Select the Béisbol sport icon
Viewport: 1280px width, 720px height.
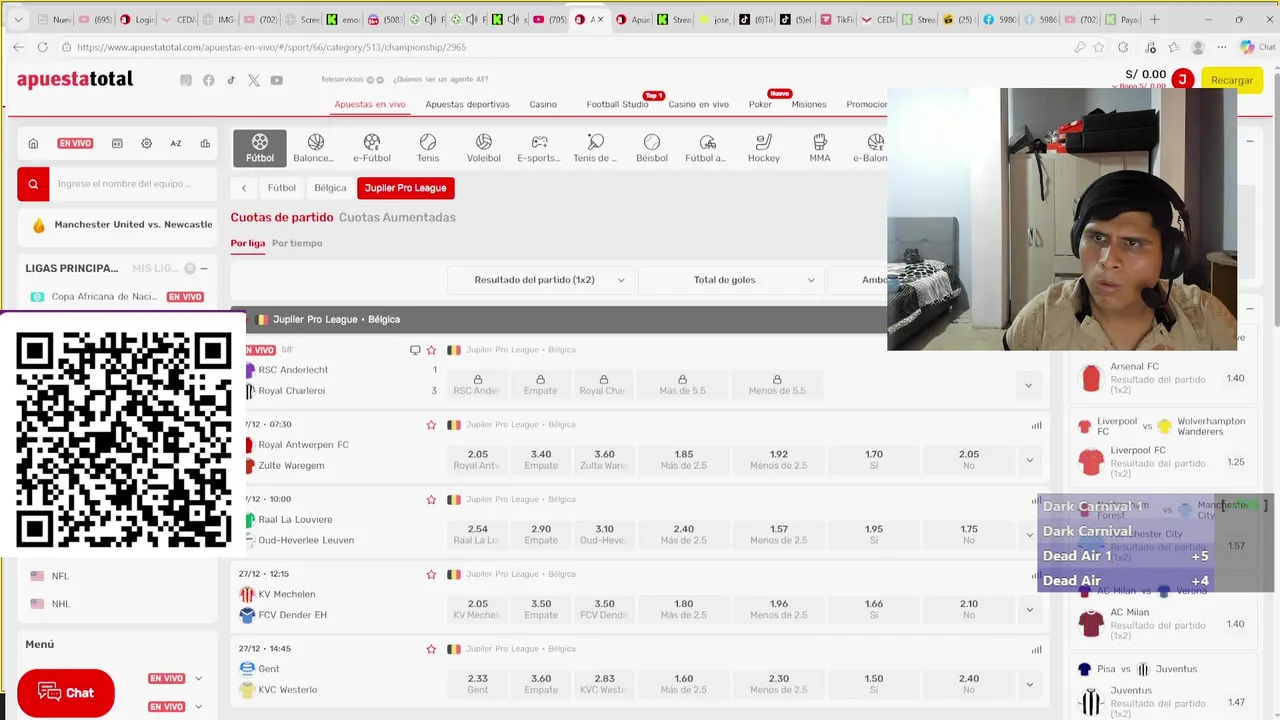point(652,148)
